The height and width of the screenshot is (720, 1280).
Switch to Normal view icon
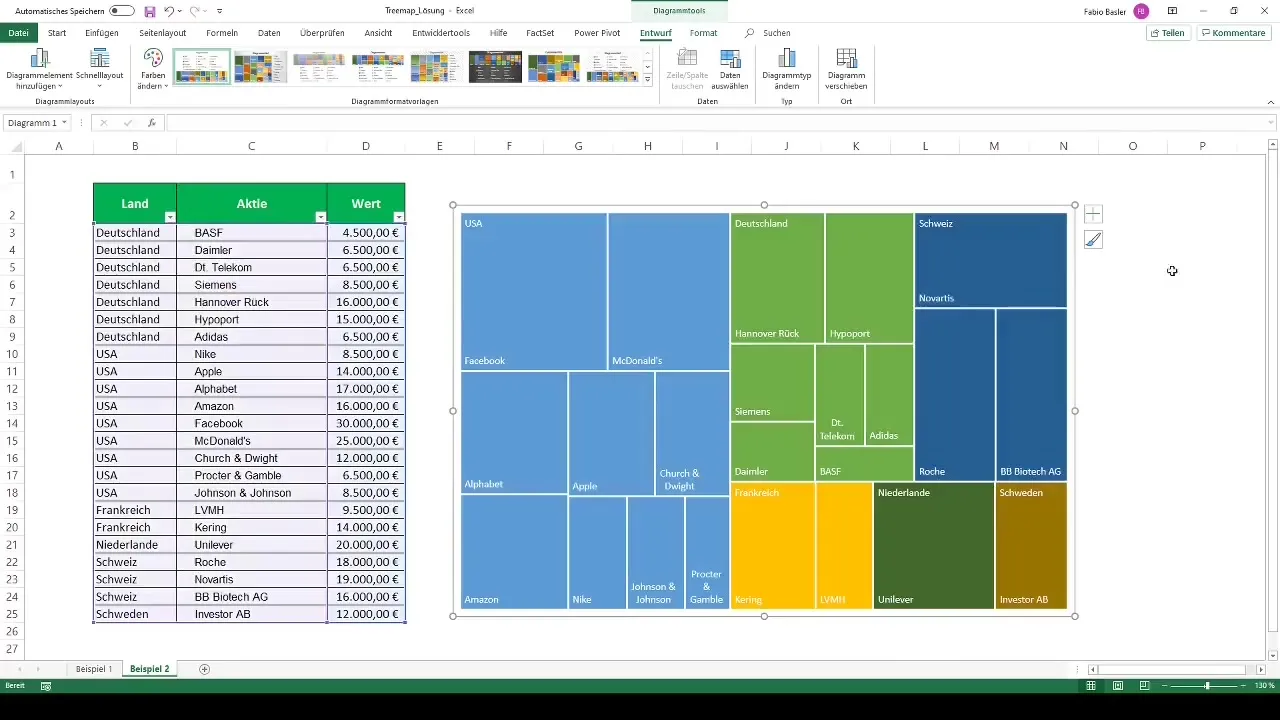(1091, 686)
